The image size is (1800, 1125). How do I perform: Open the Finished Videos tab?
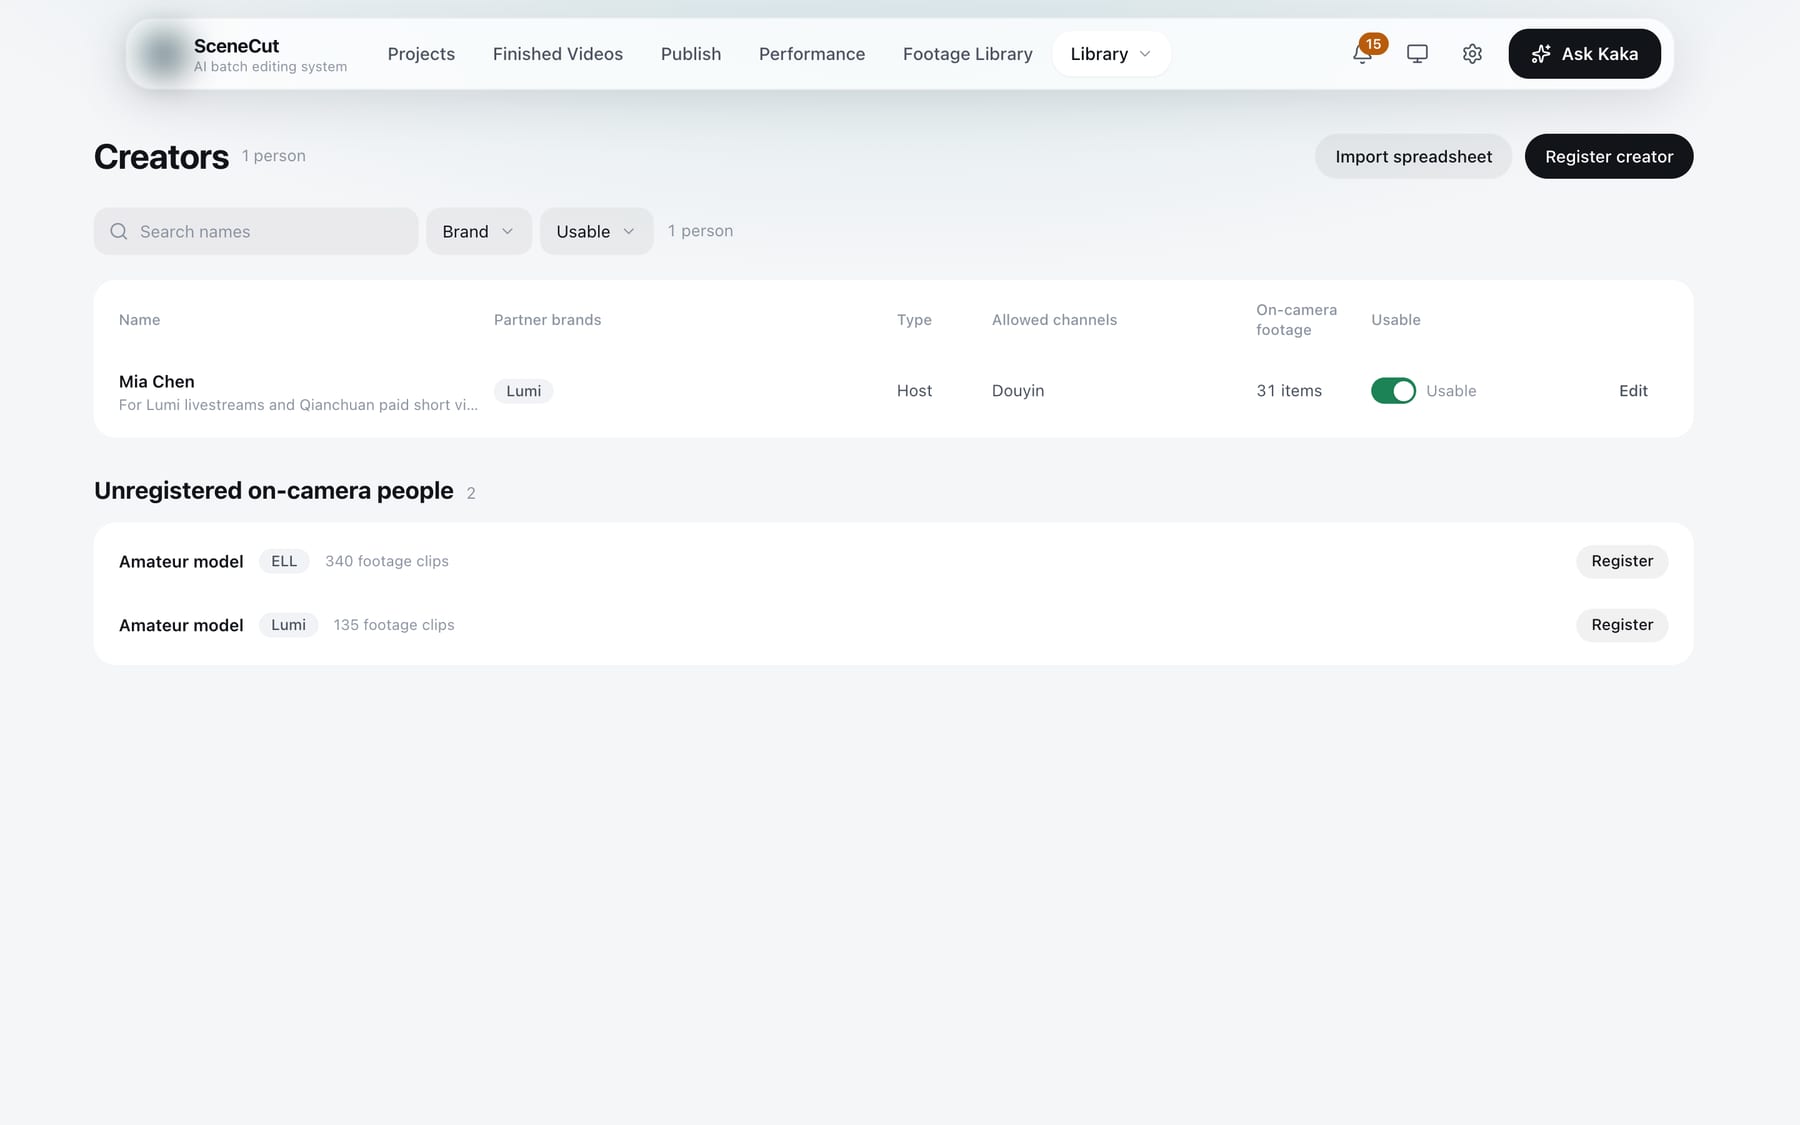tap(558, 54)
